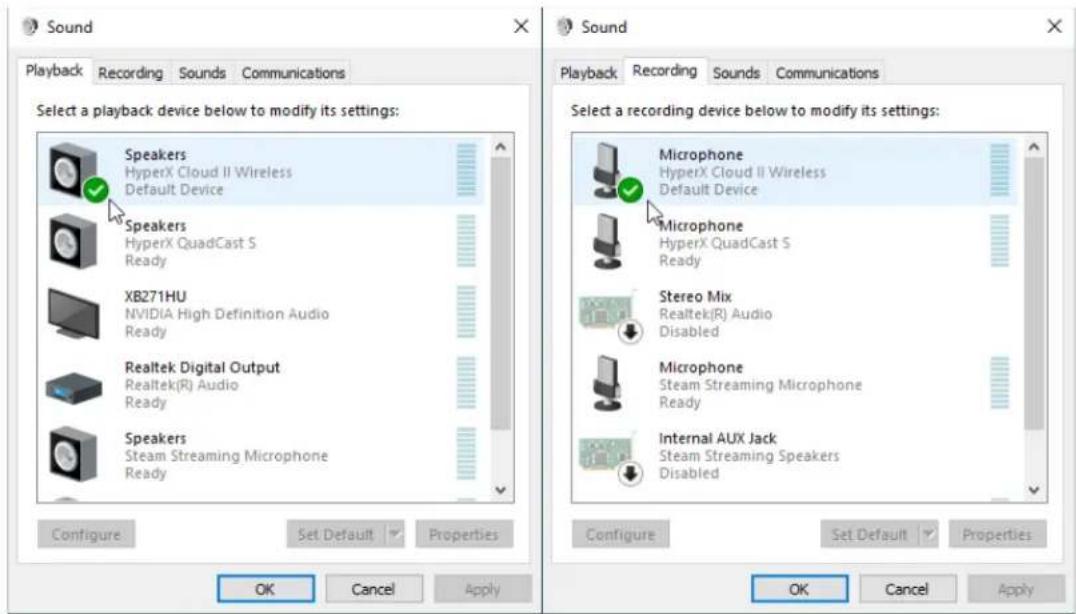Click level meter of HyperX QuadCast S microphone
1076x614 pixels.
1001,241
